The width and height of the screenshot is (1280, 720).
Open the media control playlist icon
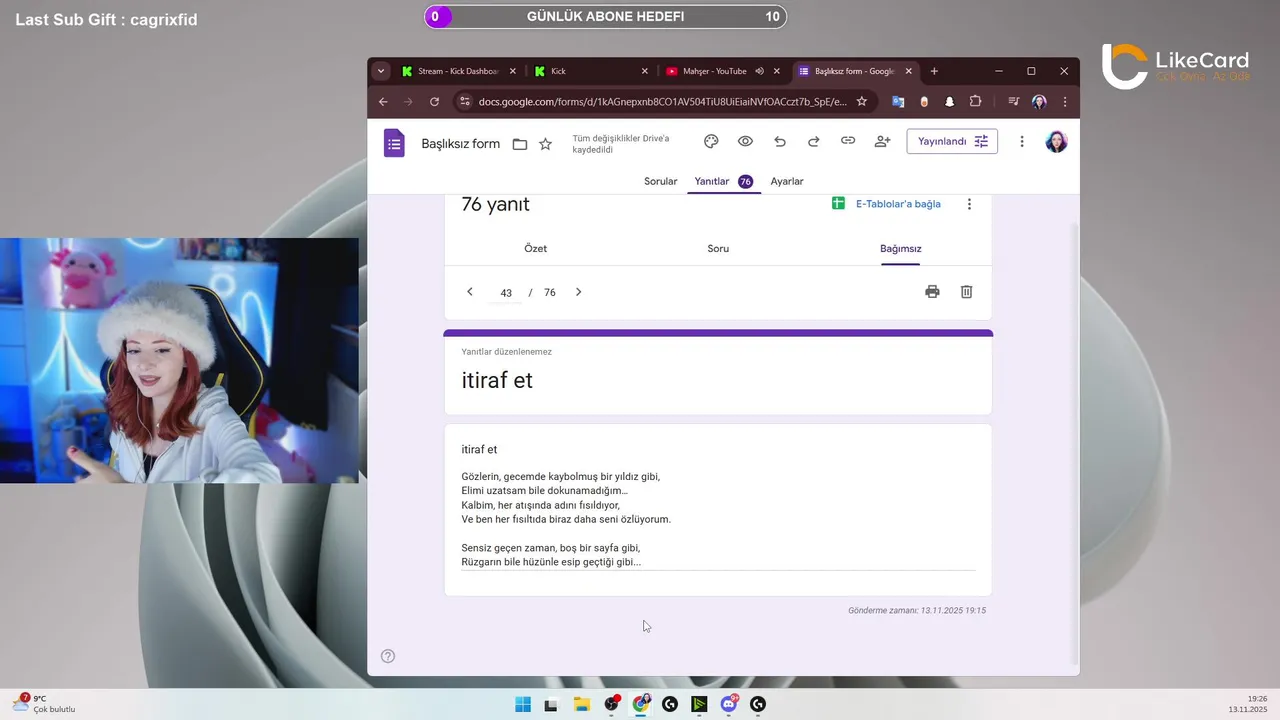coord(1013,101)
